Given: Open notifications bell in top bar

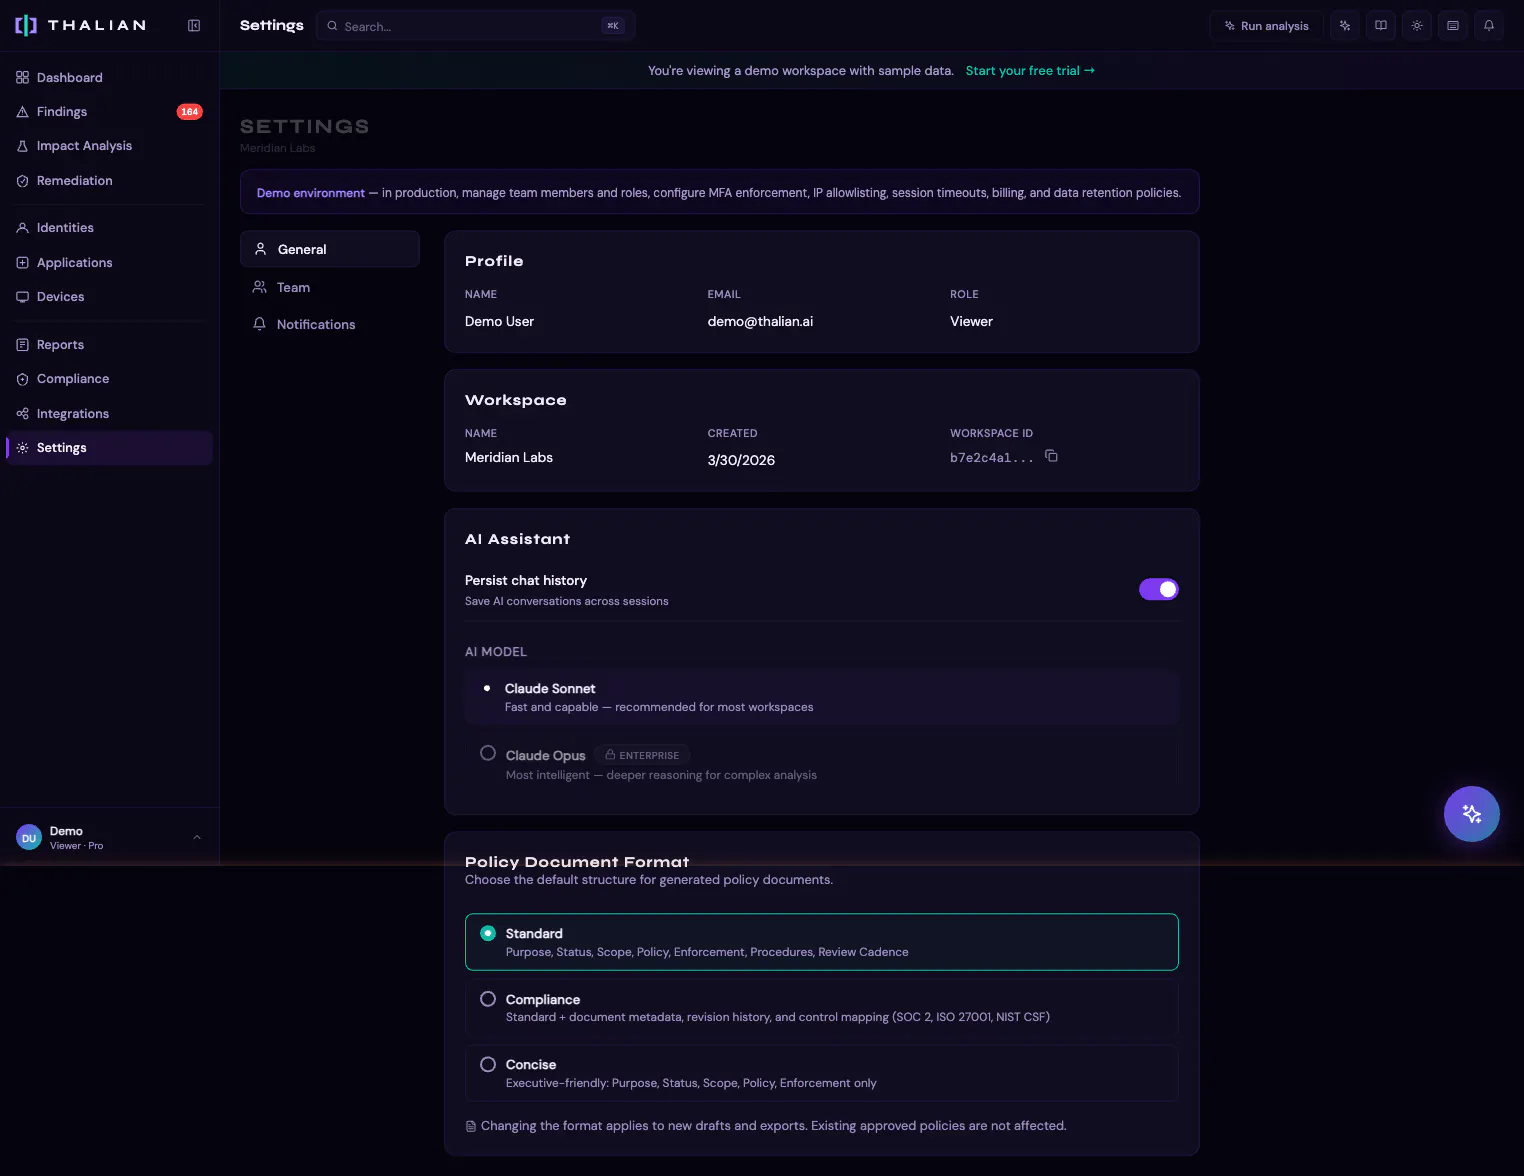Looking at the screenshot, I should pyautogui.click(x=1489, y=26).
